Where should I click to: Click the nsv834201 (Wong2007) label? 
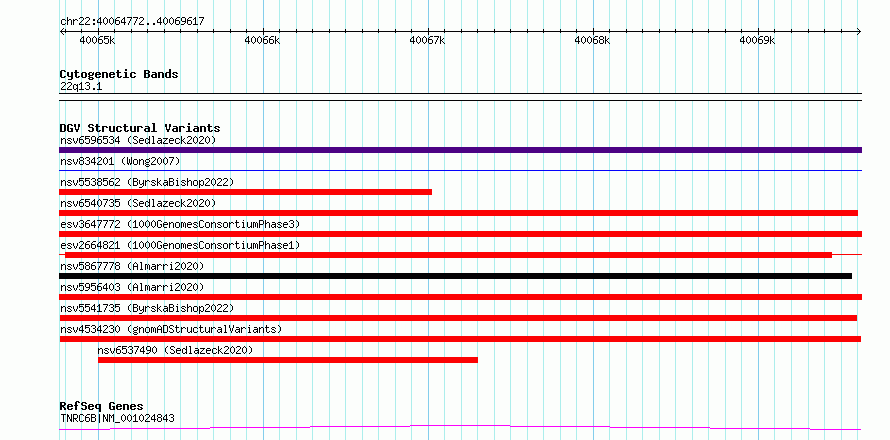pos(120,161)
